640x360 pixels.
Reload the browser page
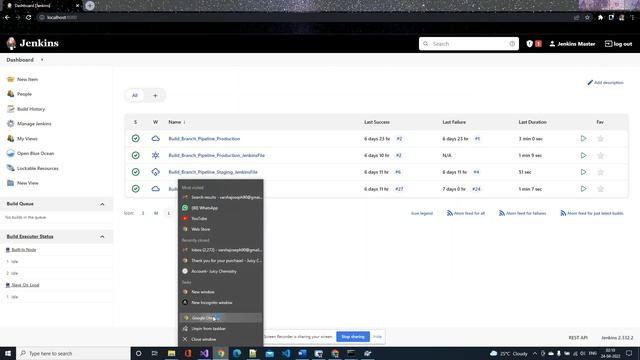coord(29,17)
